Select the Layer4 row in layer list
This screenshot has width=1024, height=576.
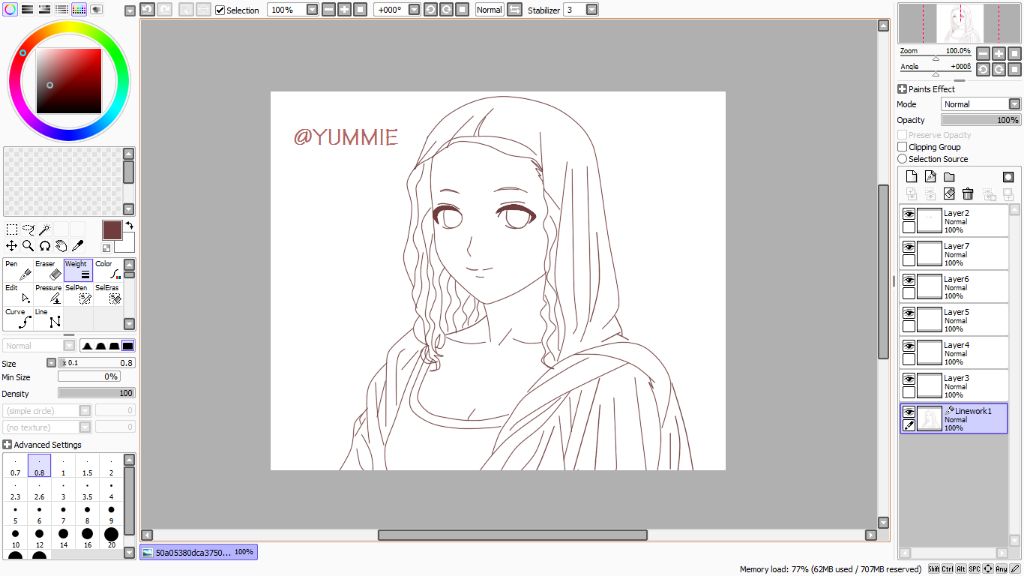[954, 353]
